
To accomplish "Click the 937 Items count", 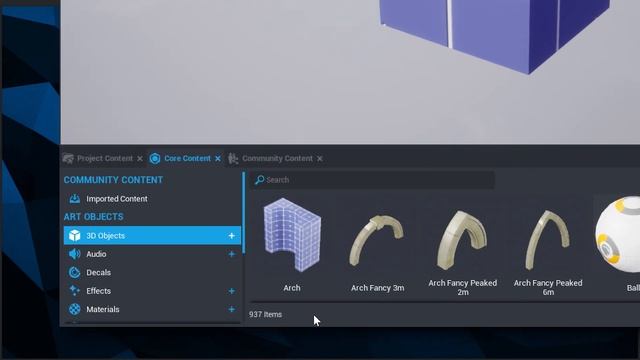I will pyautogui.click(x=265, y=314).
